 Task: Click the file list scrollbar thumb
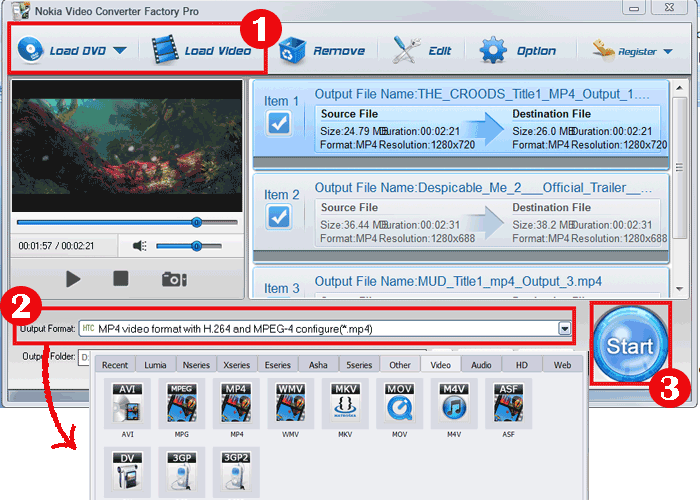(679, 167)
